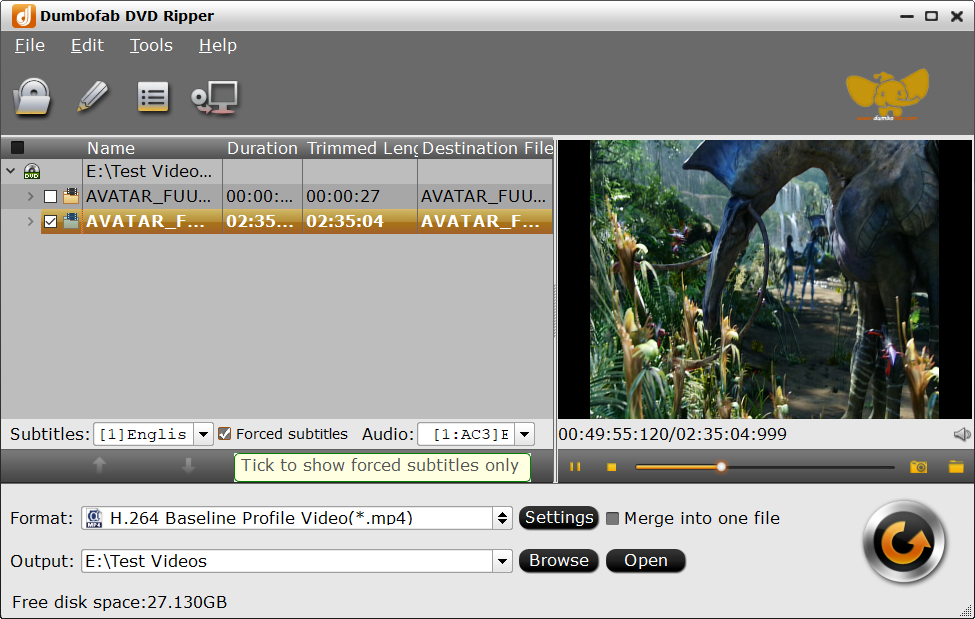Open the task list icon in toolbar
Screen dimensions: 975x619
click(153, 97)
